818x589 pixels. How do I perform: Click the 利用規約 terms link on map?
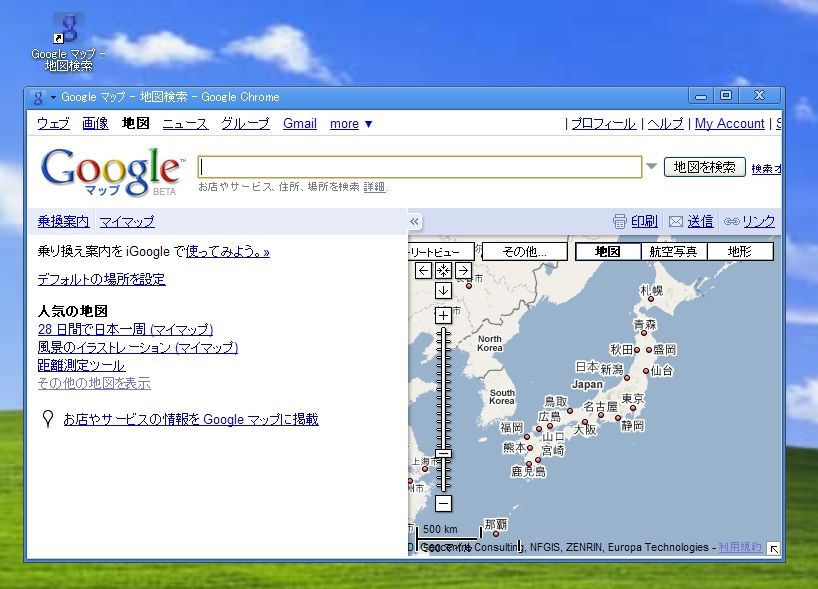tap(740, 547)
